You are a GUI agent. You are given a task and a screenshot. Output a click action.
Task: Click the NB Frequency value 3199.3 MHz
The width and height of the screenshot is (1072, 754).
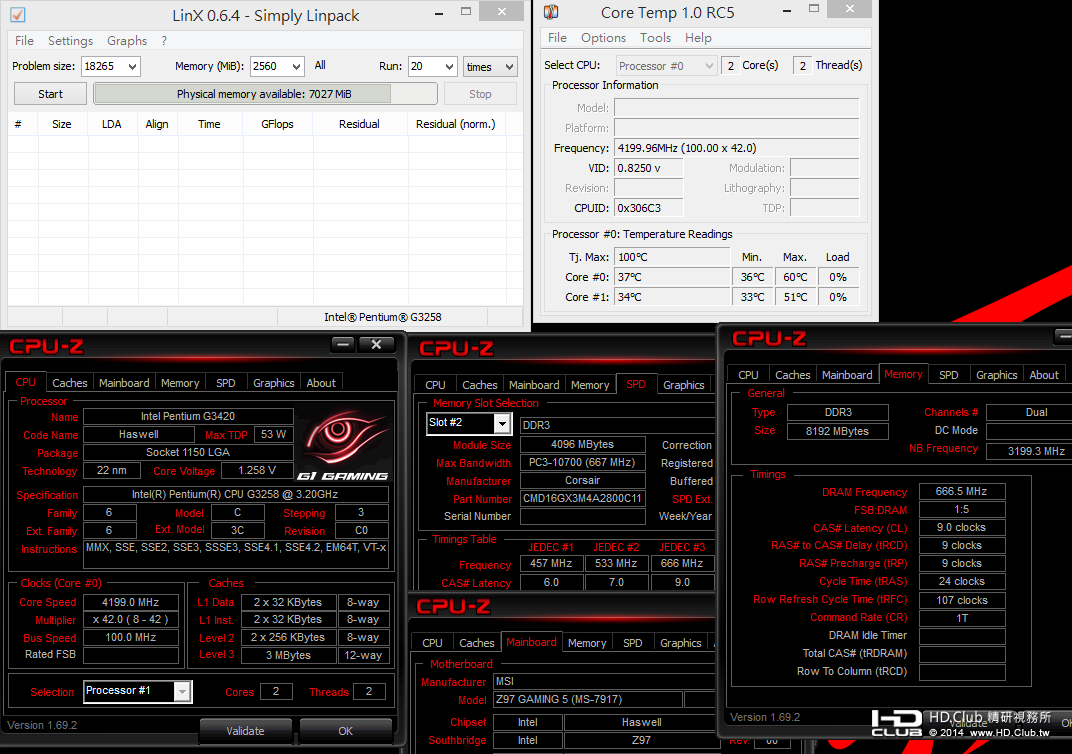click(1030, 450)
